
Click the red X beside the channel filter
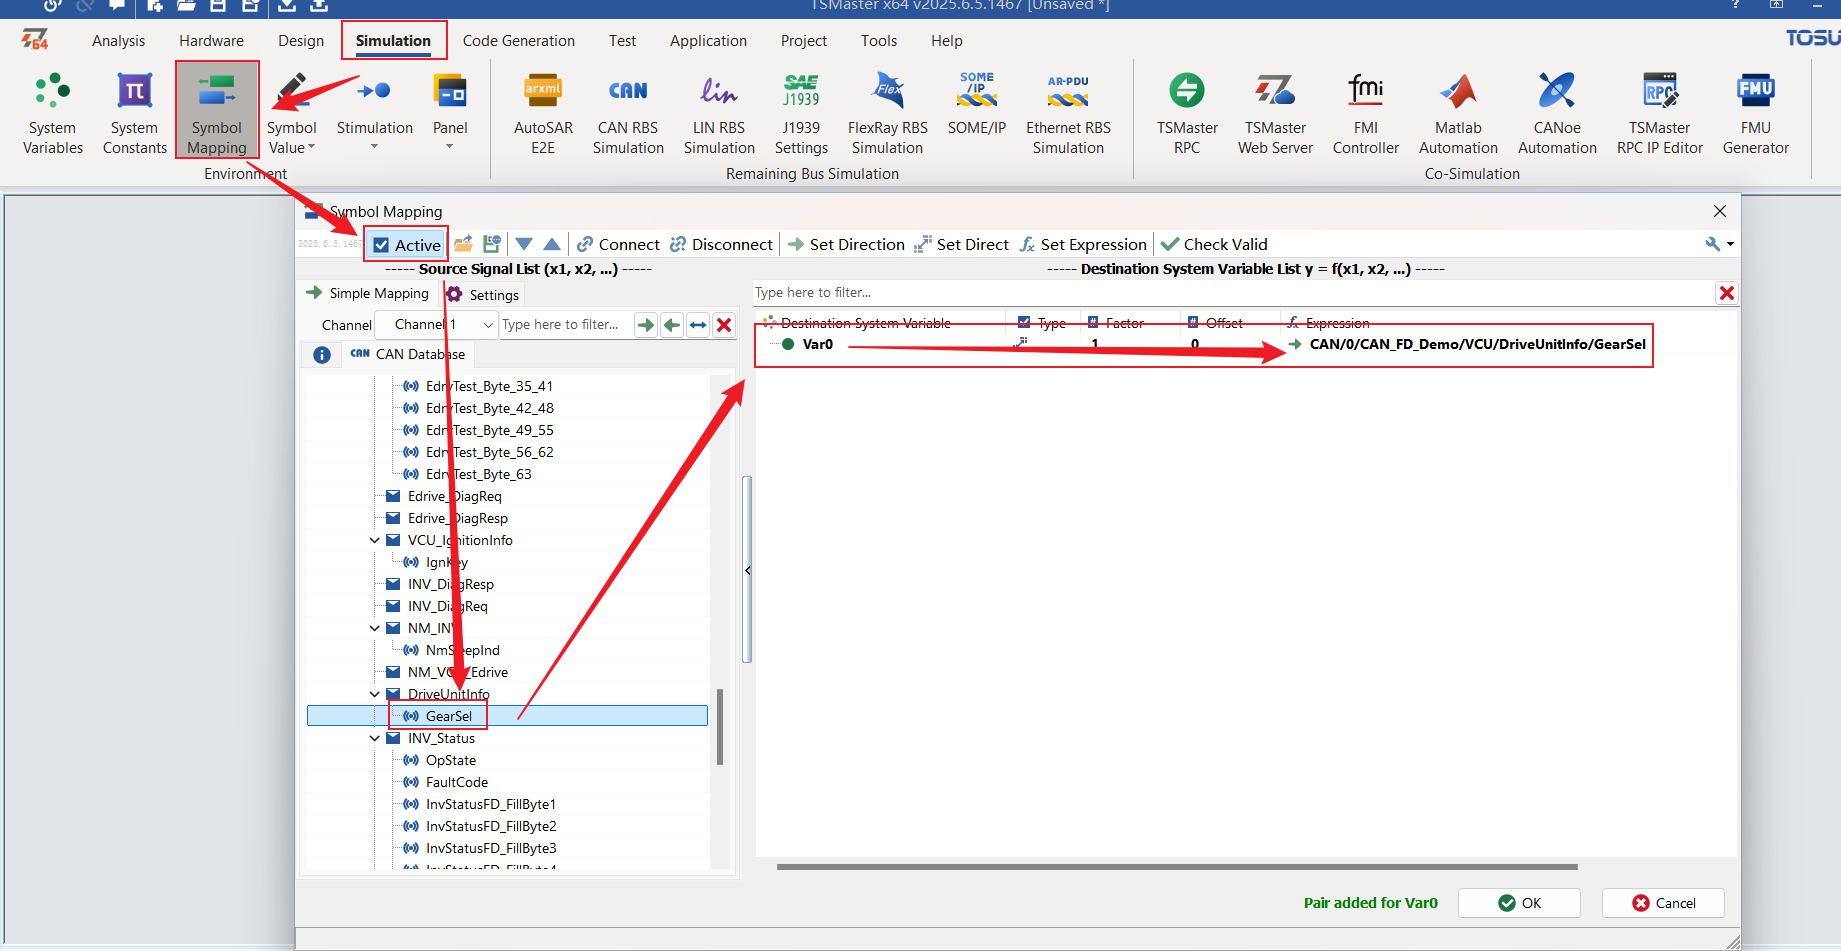tap(724, 325)
